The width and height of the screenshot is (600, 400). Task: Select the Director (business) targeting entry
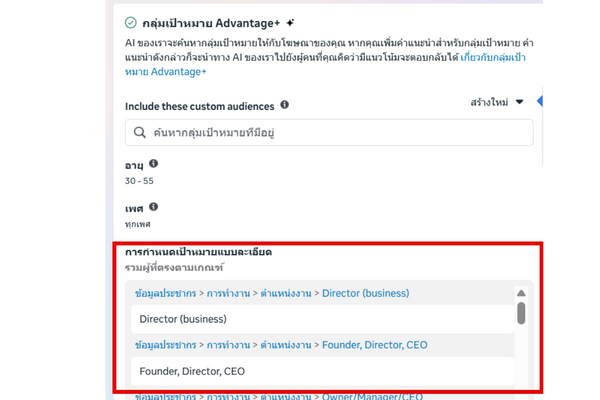pos(184,319)
